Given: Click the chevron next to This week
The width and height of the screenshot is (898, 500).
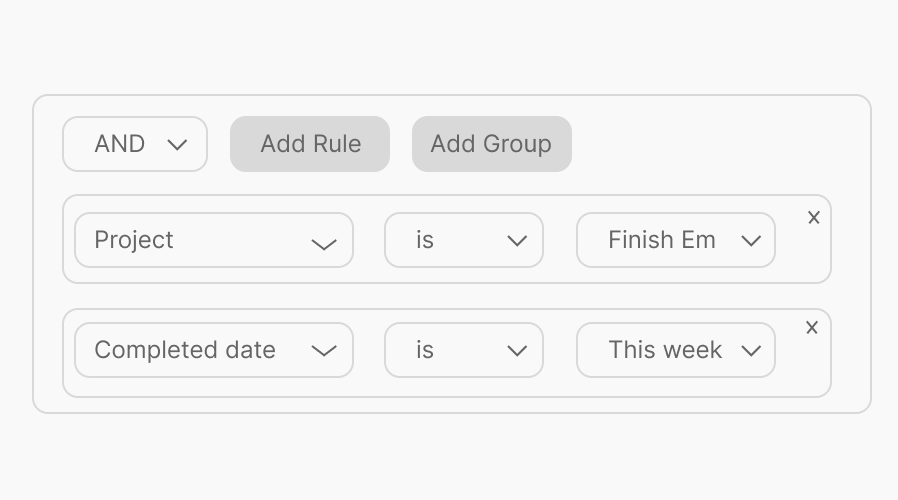Looking at the screenshot, I should point(750,351).
